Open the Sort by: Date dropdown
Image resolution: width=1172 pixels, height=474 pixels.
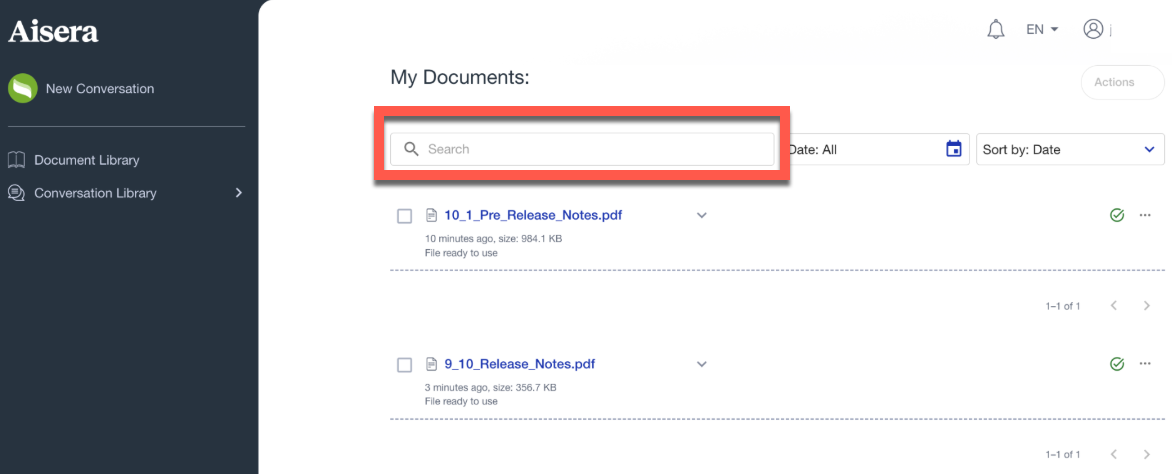point(1069,149)
